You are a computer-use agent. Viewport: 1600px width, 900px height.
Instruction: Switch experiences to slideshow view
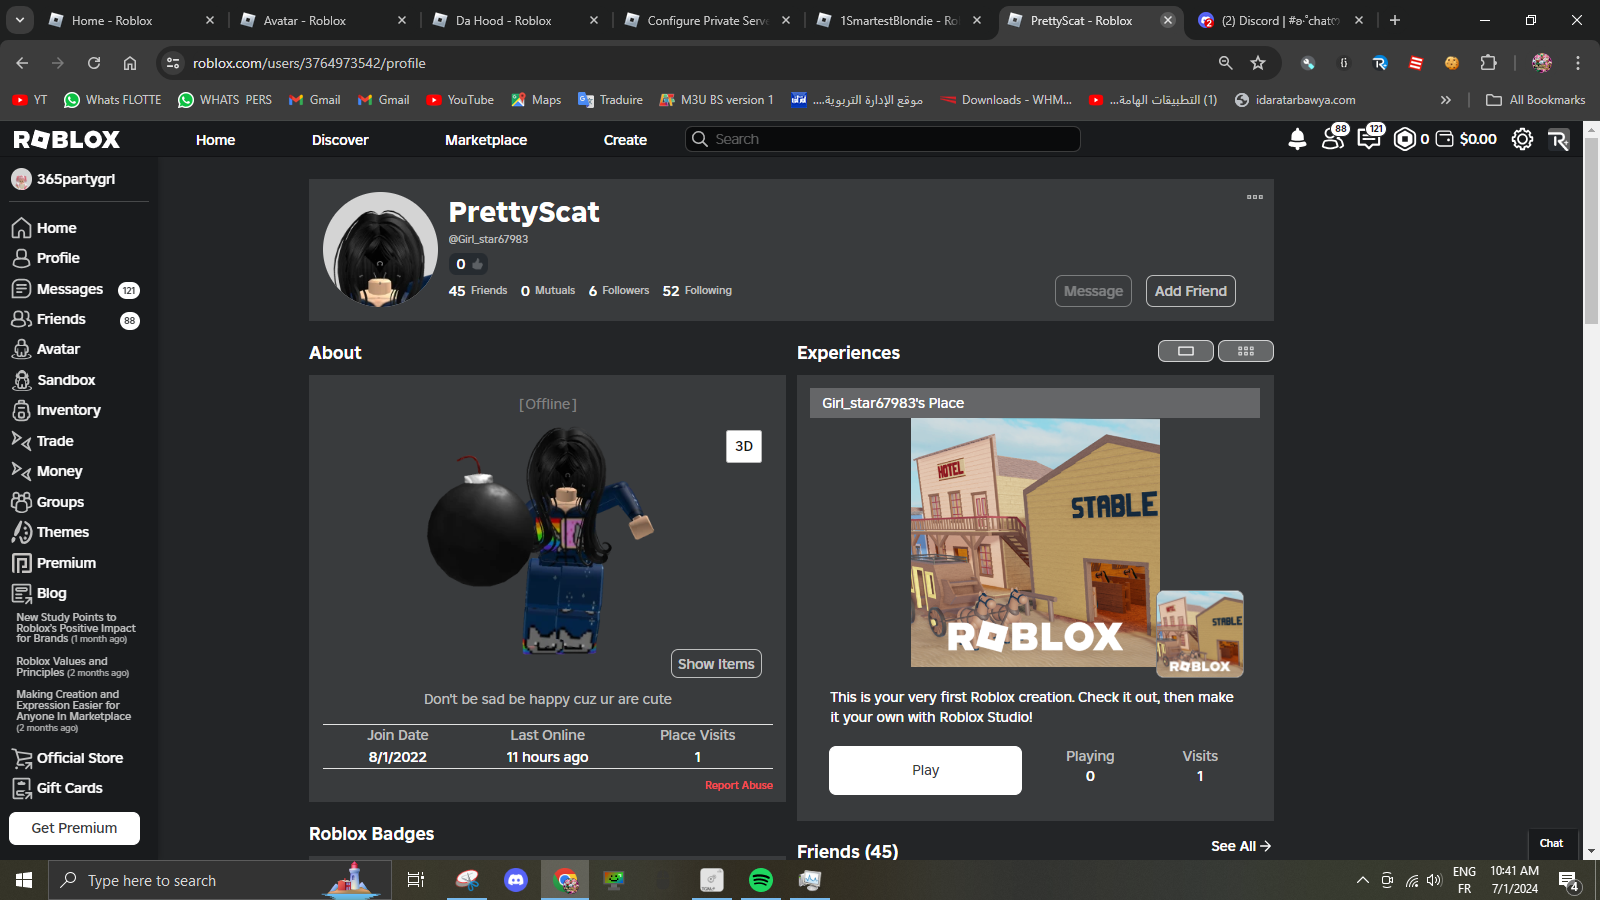tap(1186, 351)
